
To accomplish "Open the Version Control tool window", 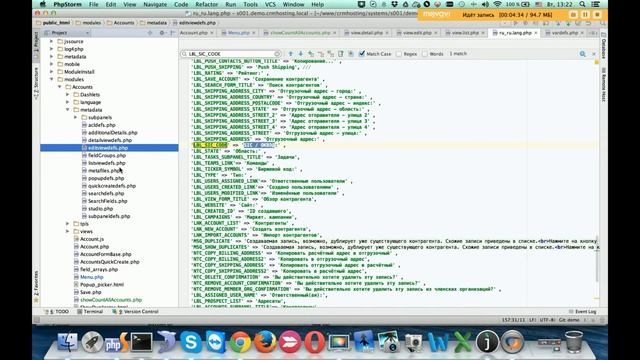I will (x=135, y=311).
